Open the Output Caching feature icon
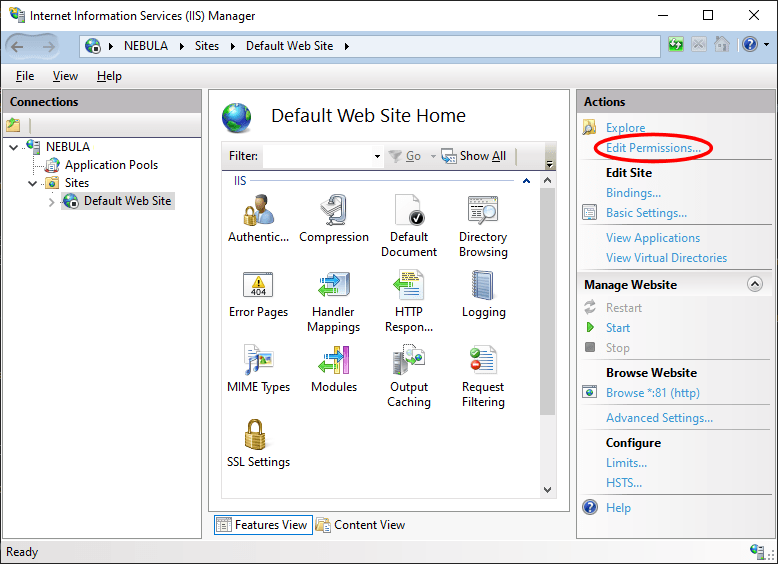This screenshot has width=778, height=564. coord(408,360)
